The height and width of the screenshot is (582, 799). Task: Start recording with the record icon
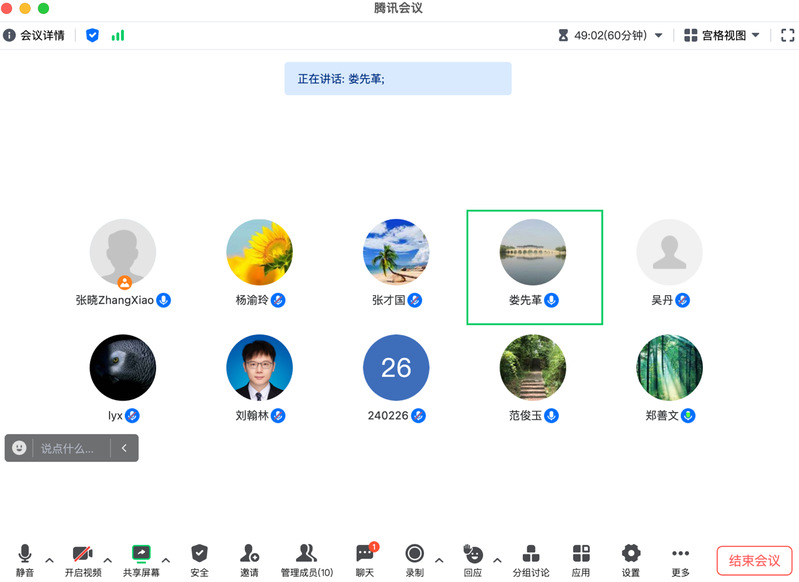click(x=415, y=553)
